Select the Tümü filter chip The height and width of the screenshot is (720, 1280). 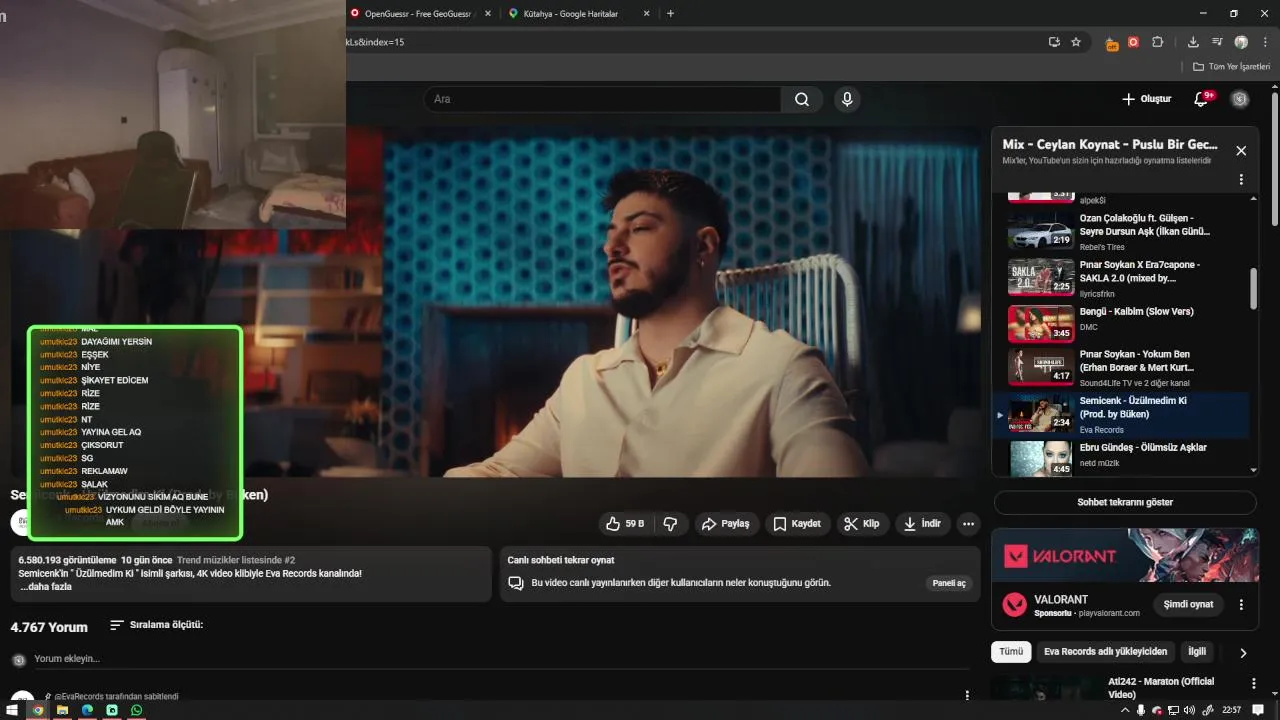click(1011, 651)
